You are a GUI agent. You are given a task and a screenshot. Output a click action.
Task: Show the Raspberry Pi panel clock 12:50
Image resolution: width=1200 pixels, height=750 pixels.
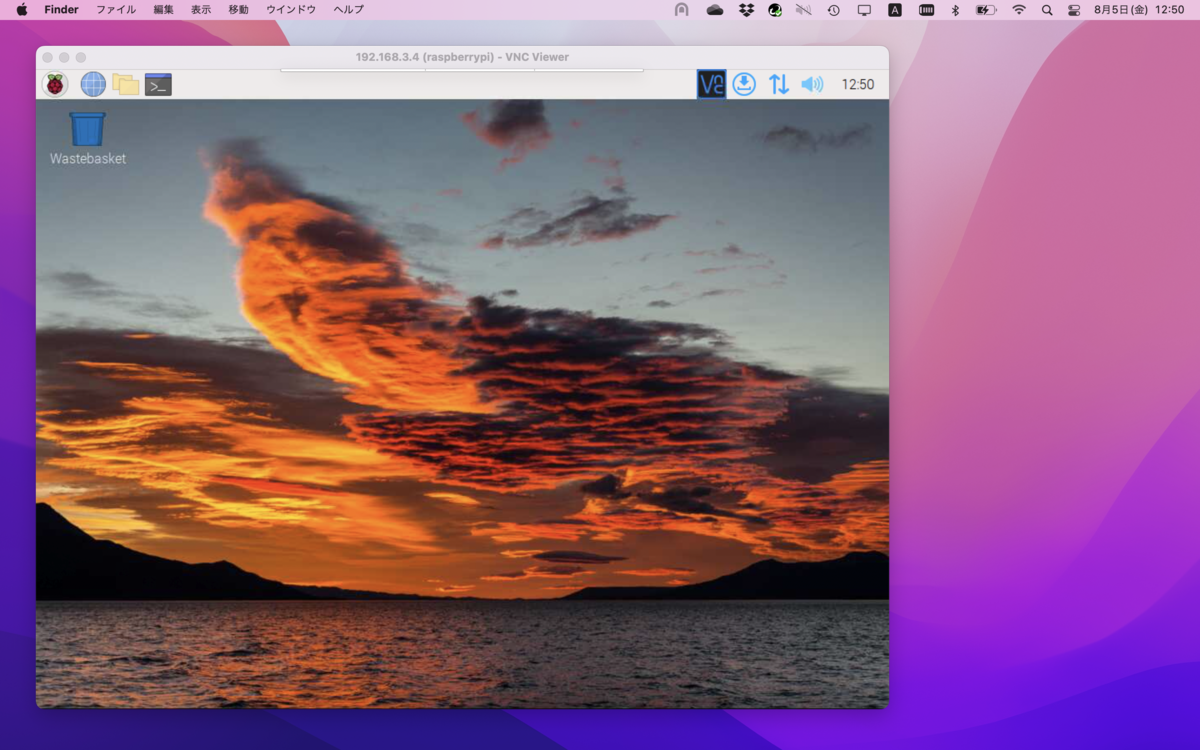coord(858,85)
